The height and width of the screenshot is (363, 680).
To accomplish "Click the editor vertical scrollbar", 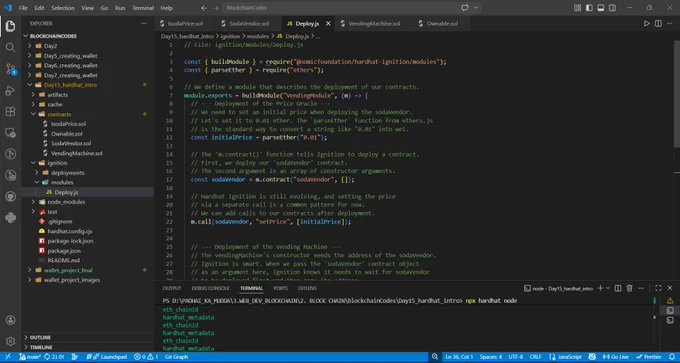I will 677,93.
